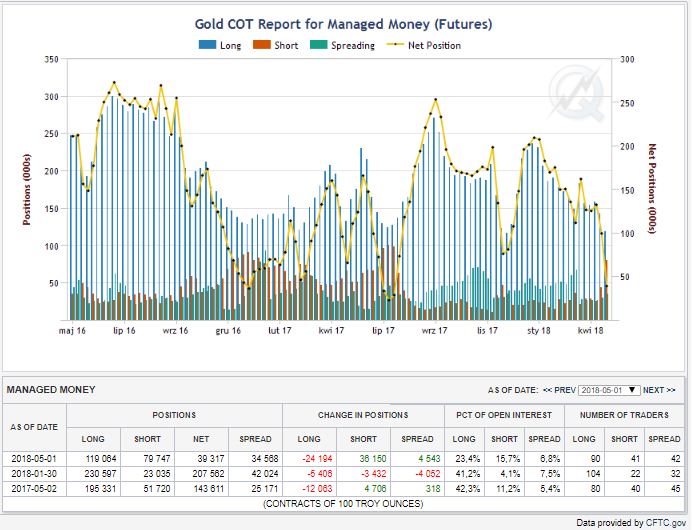
Task: Click short position value 51 720
Action: pos(157,489)
